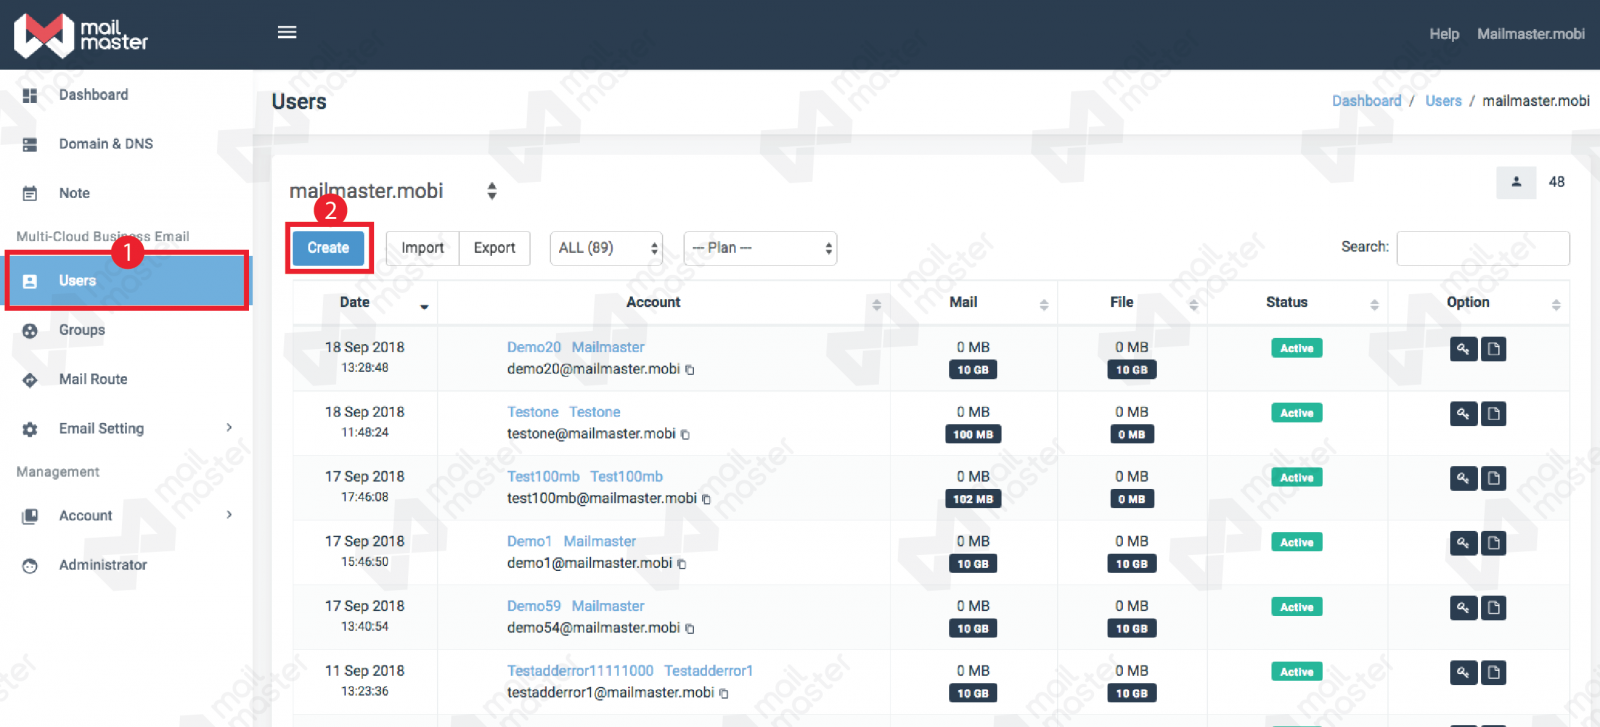1600x727 pixels.
Task: Open Mail Route from the sidebar
Action: (93, 379)
